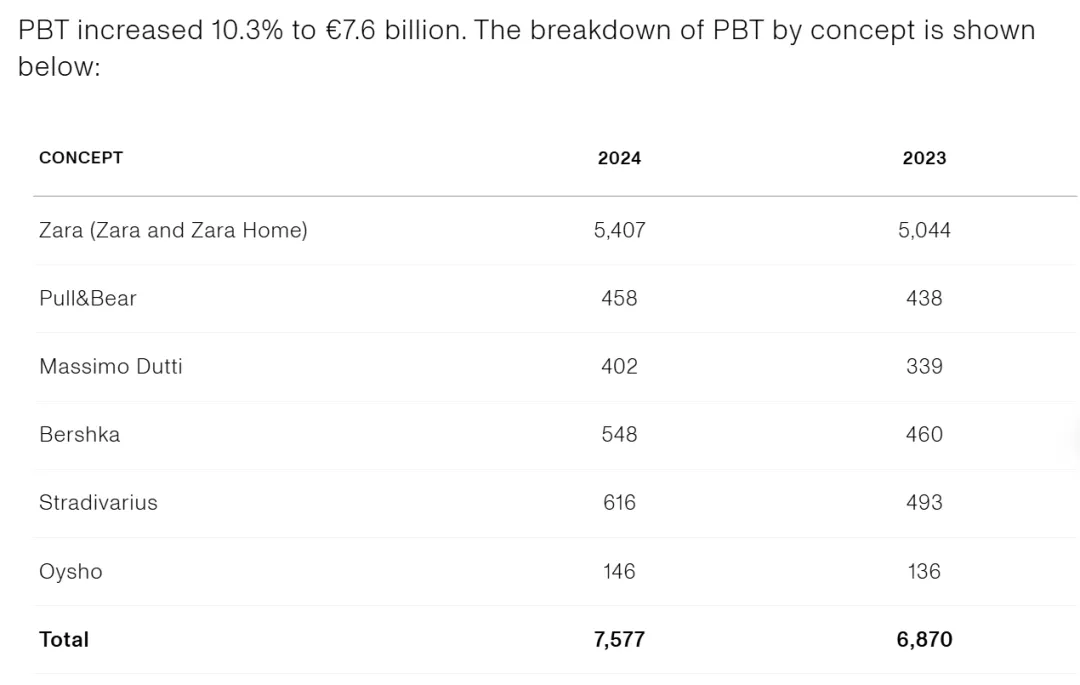The width and height of the screenshot is (1080, 685).
Task: Select the Bershka row label
Action: click(x=79, y=434)
